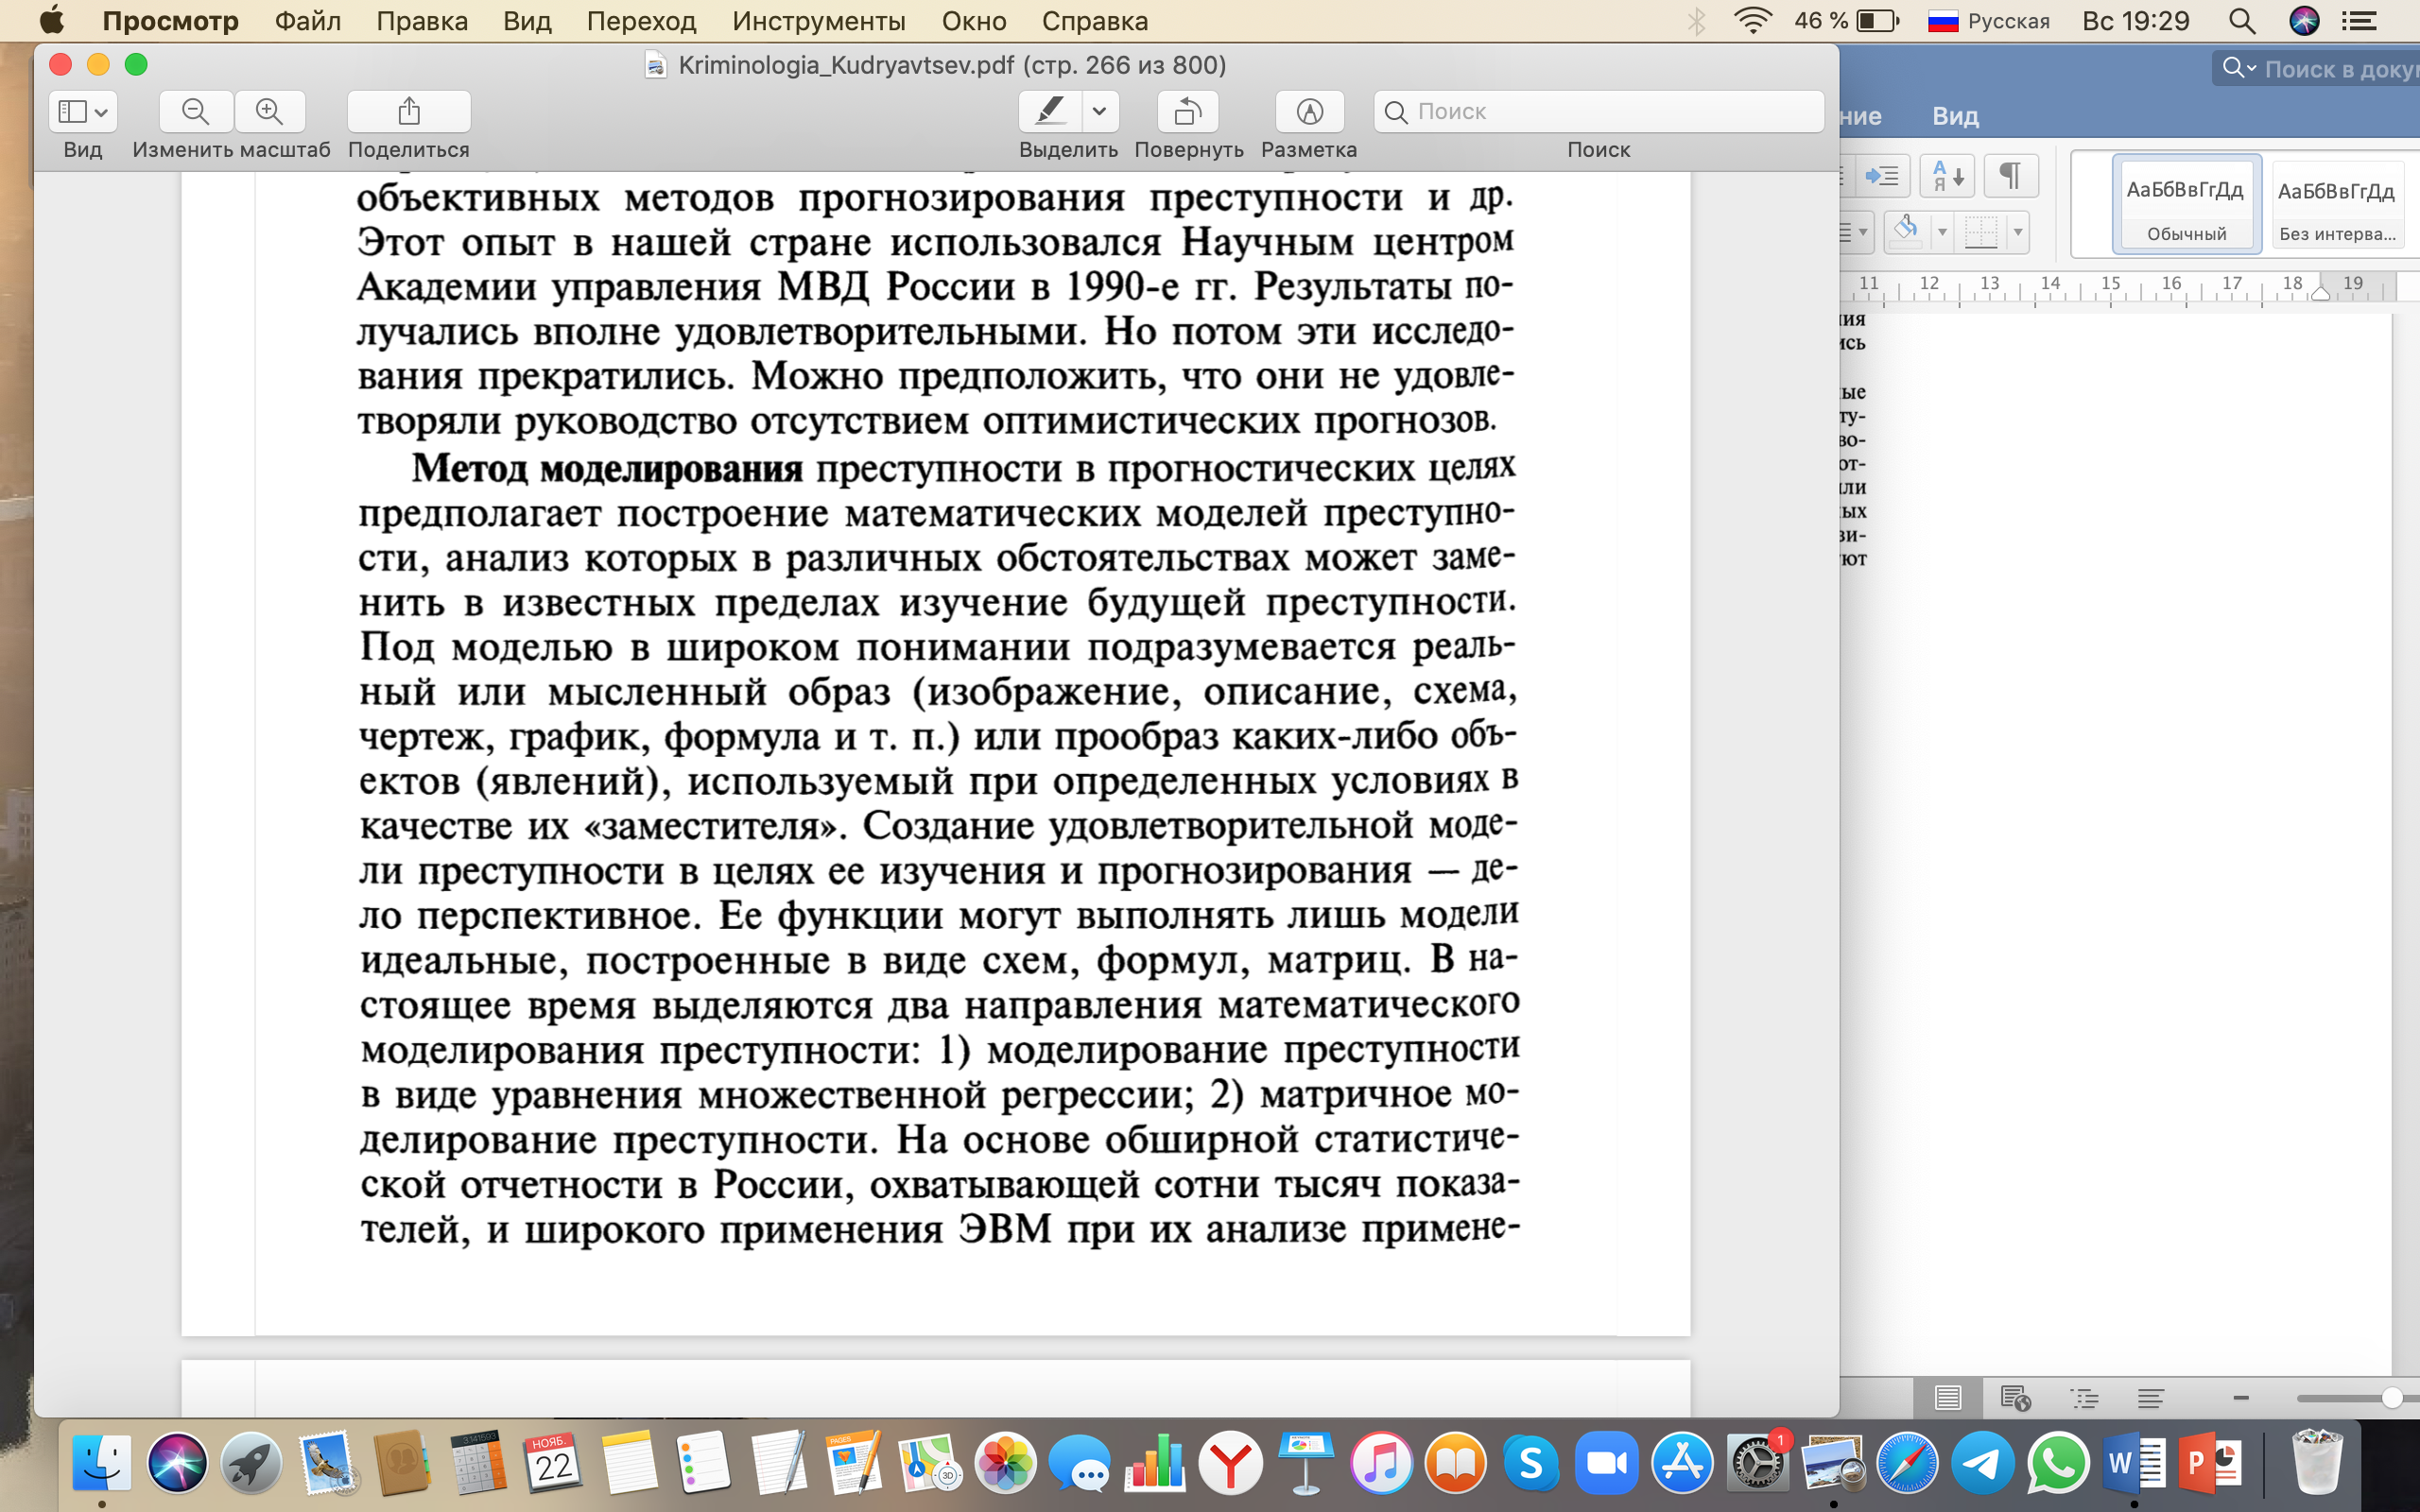Click the right indent marker on Word ruler
The image size is (2420, 1512).
2320,292
